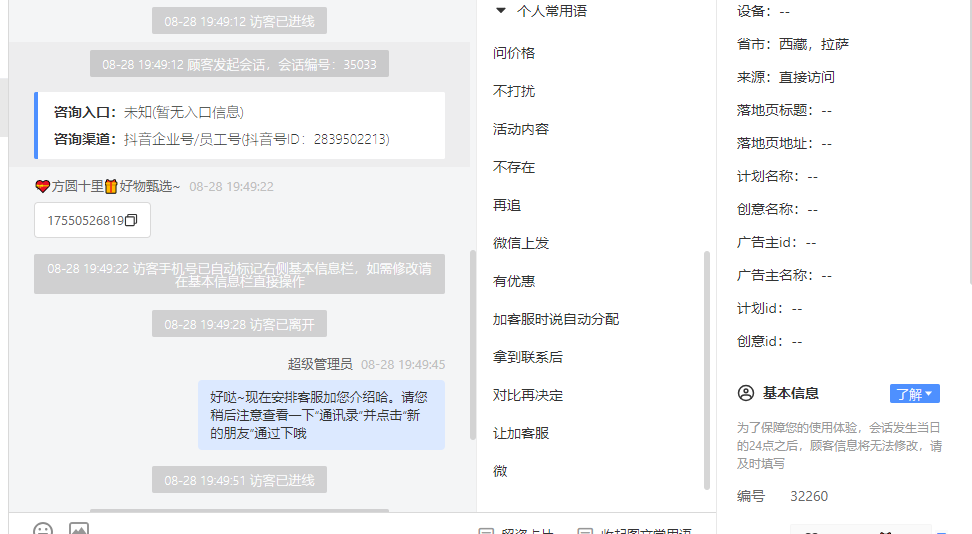Click the 19:49:28 访客已离开 notice
Image resolution: width=972 pixels, height=534 pixels.
tap(239, 324)
